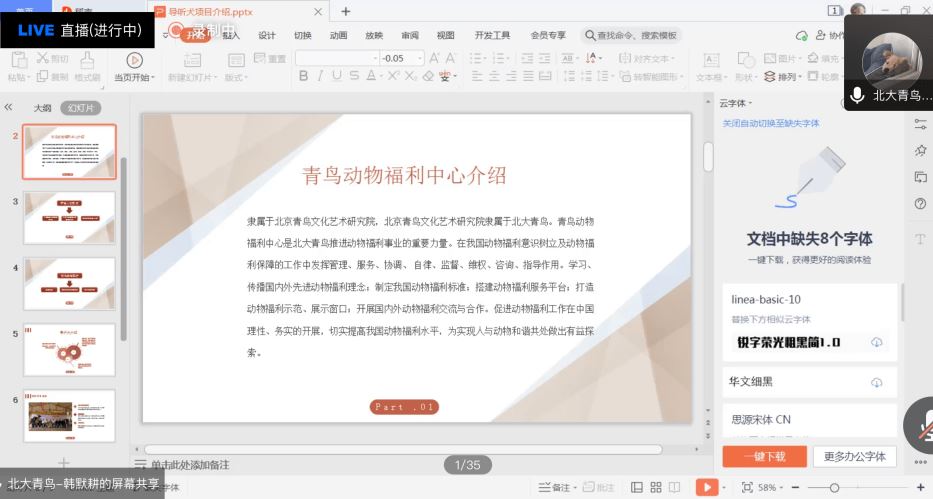Apply Italic formatting
Screen dimensions: 933x499
click(320, 76)
